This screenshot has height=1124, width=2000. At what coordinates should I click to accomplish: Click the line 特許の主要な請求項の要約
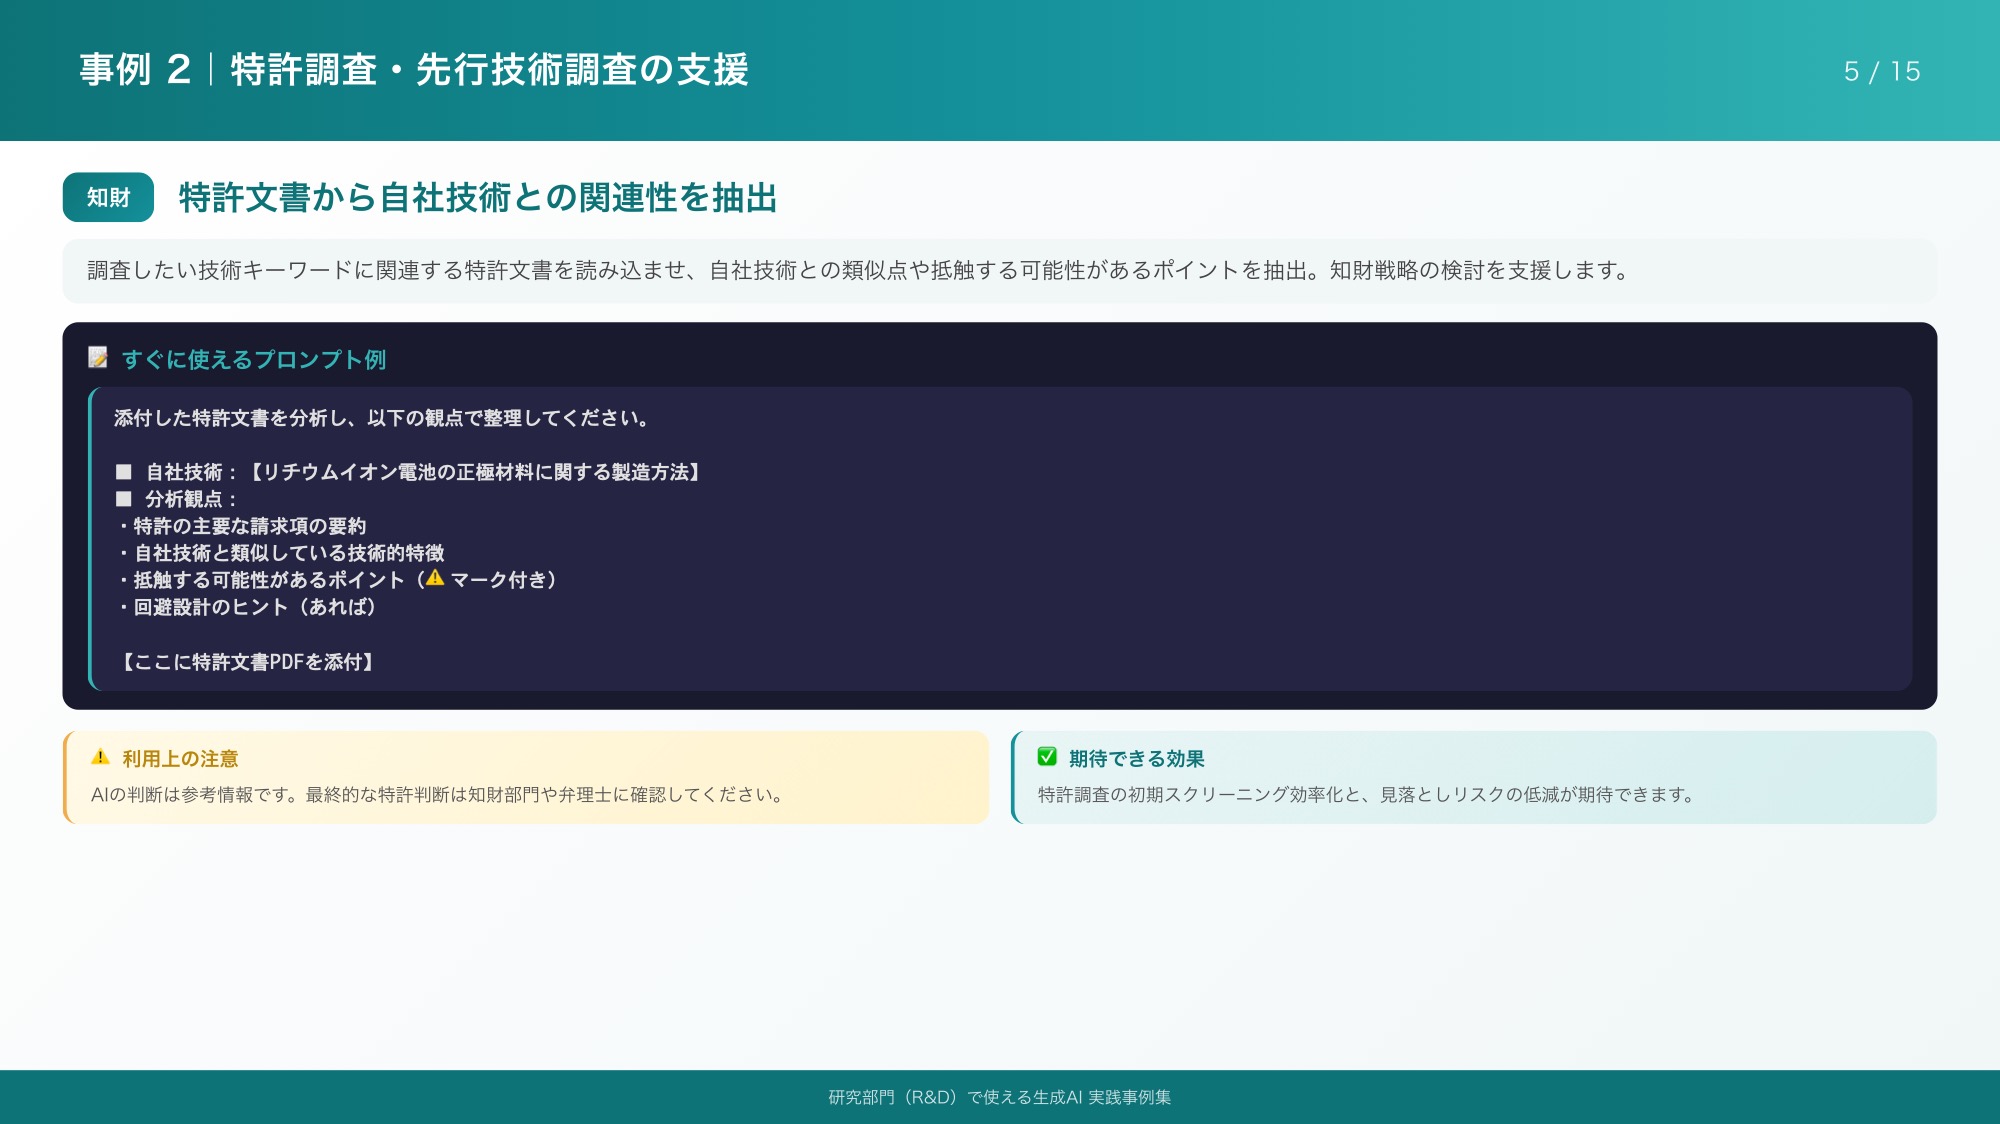click(242, 526)
